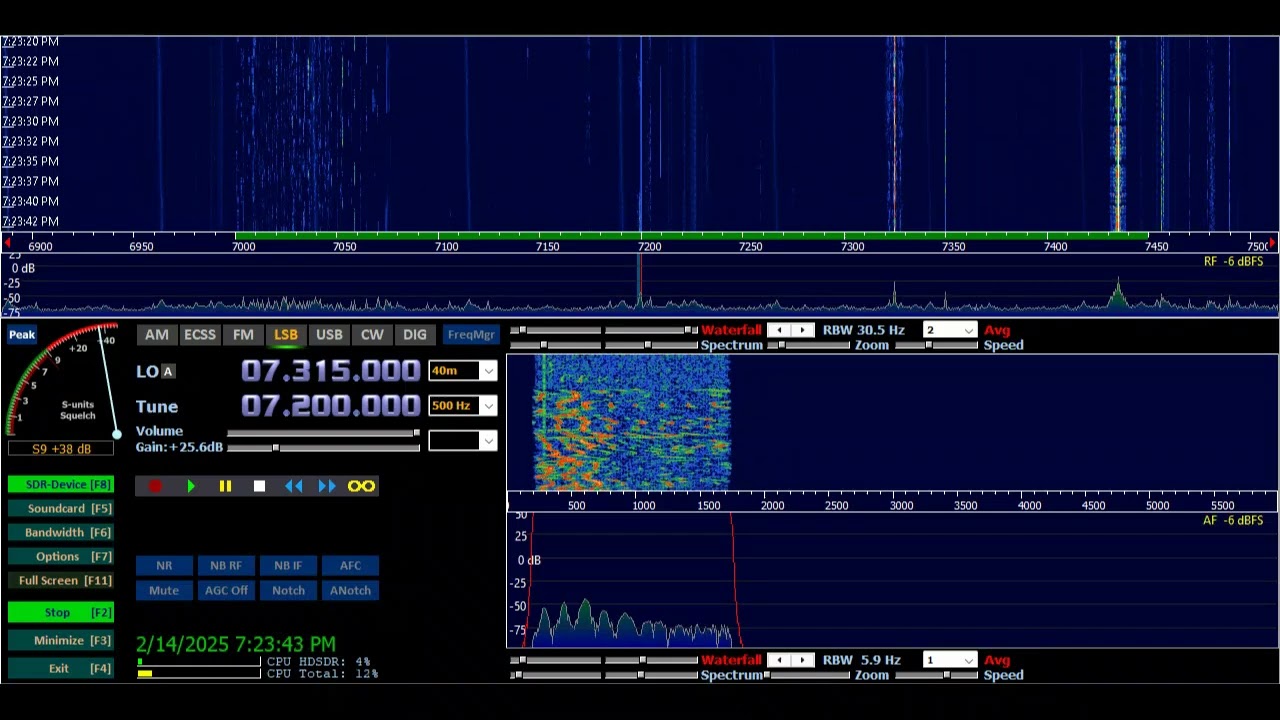Select USB mode
Viewport: 1280px width, 720px height.
pyautogui.click(x=329, y=335)
